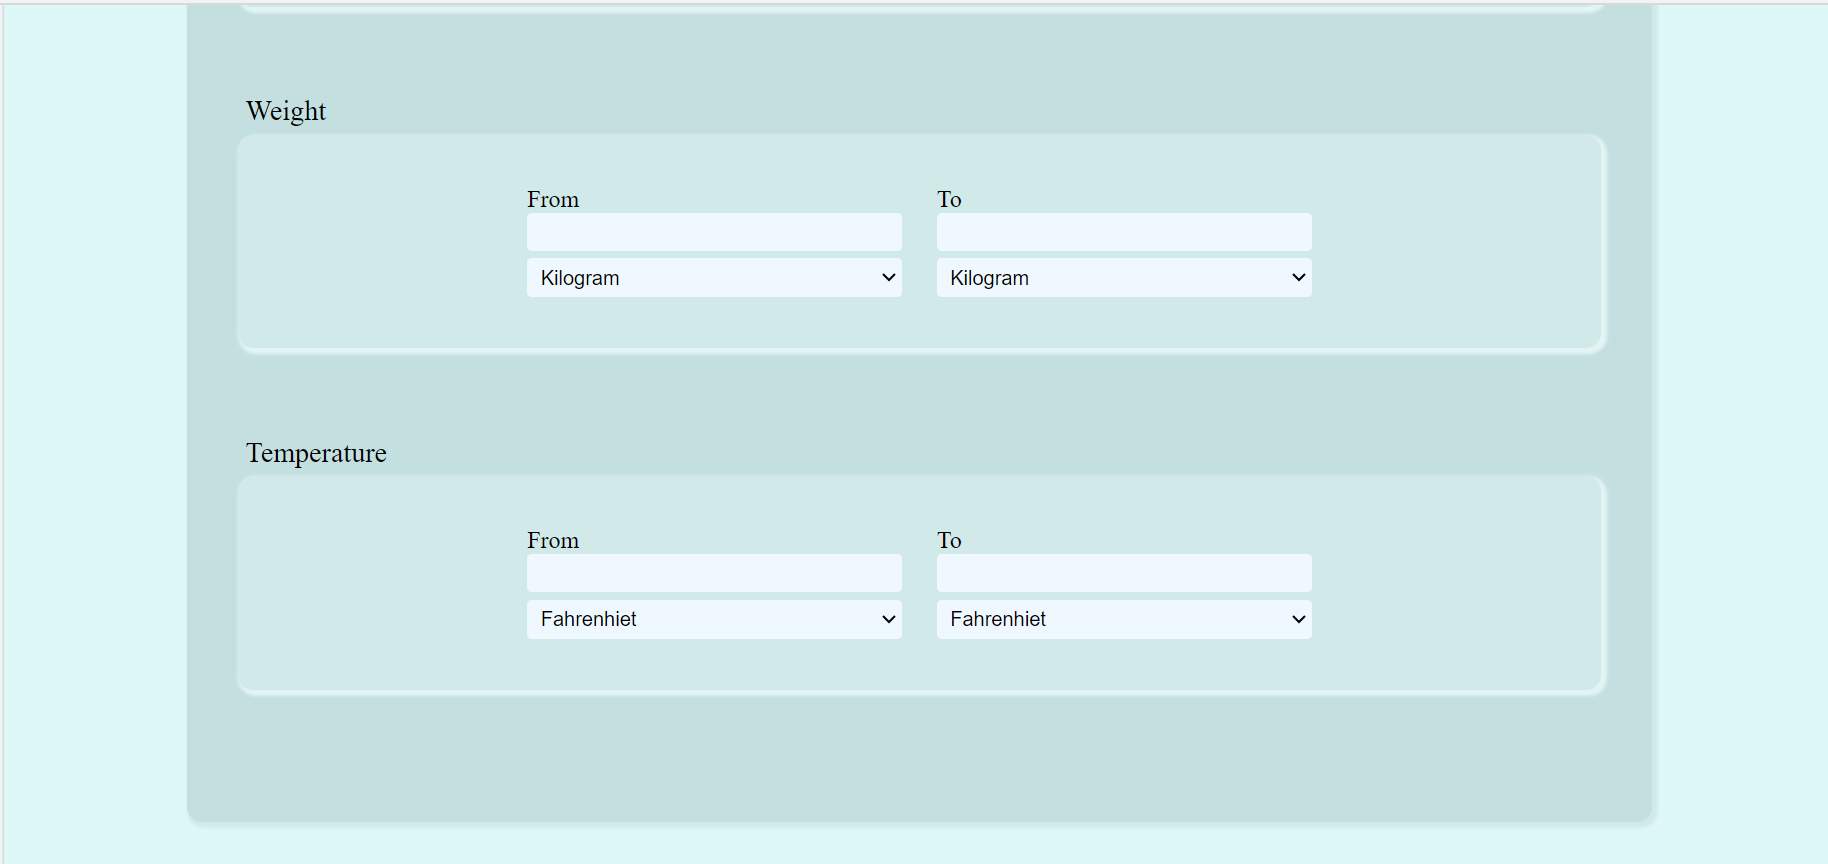Click the chevron on Temperature From Fahrenhiet selector
Screen dimensions: 1828x864
point(889,619)
